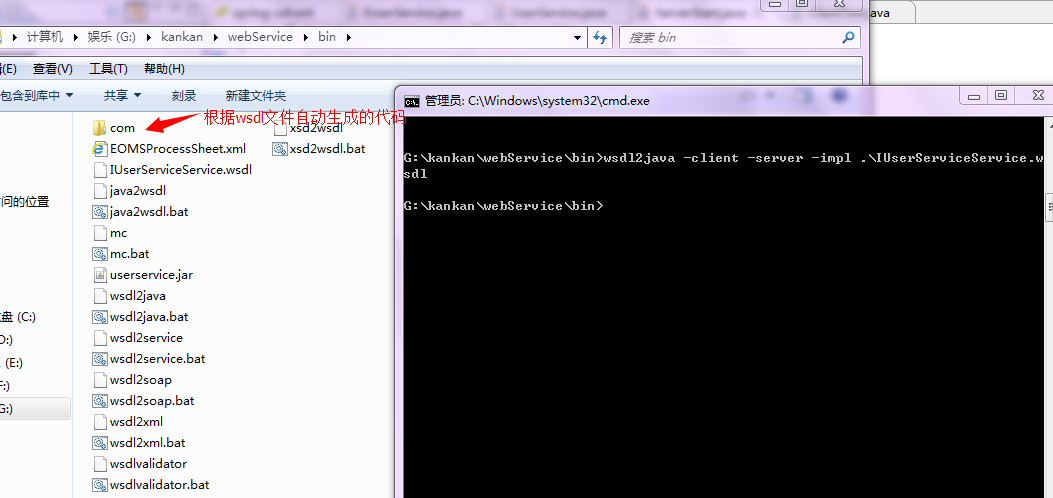Expand the arrow after 计算机 in breadcrumb
The height and width of the screenshot is (498, 1053).
coord(75,37)
